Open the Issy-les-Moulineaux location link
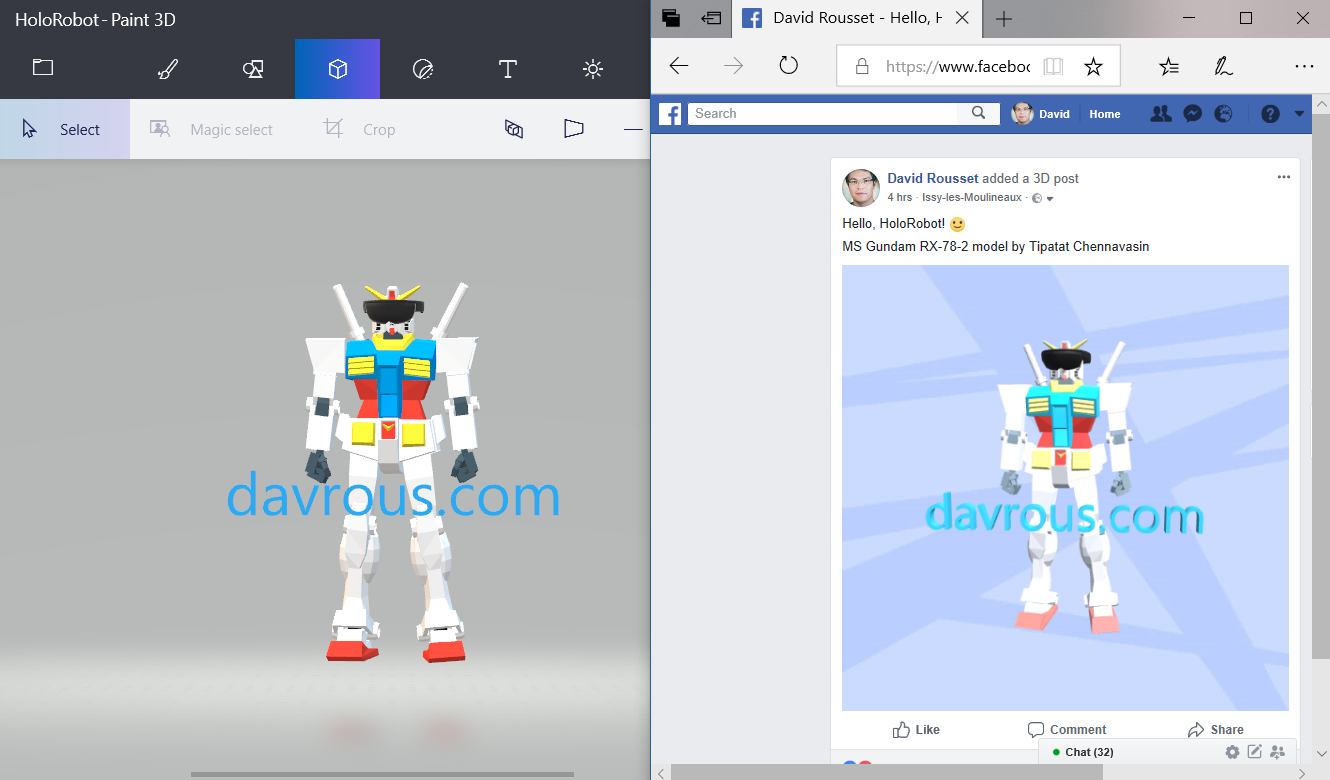This screenshot has width=1330, height=780. pyautogui.click(x=972, y=198)
